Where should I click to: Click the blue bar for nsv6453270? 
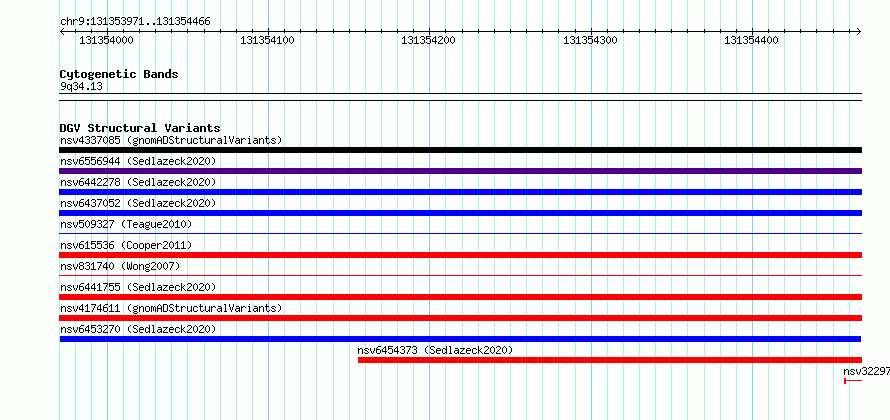click(x=460, y=339)
